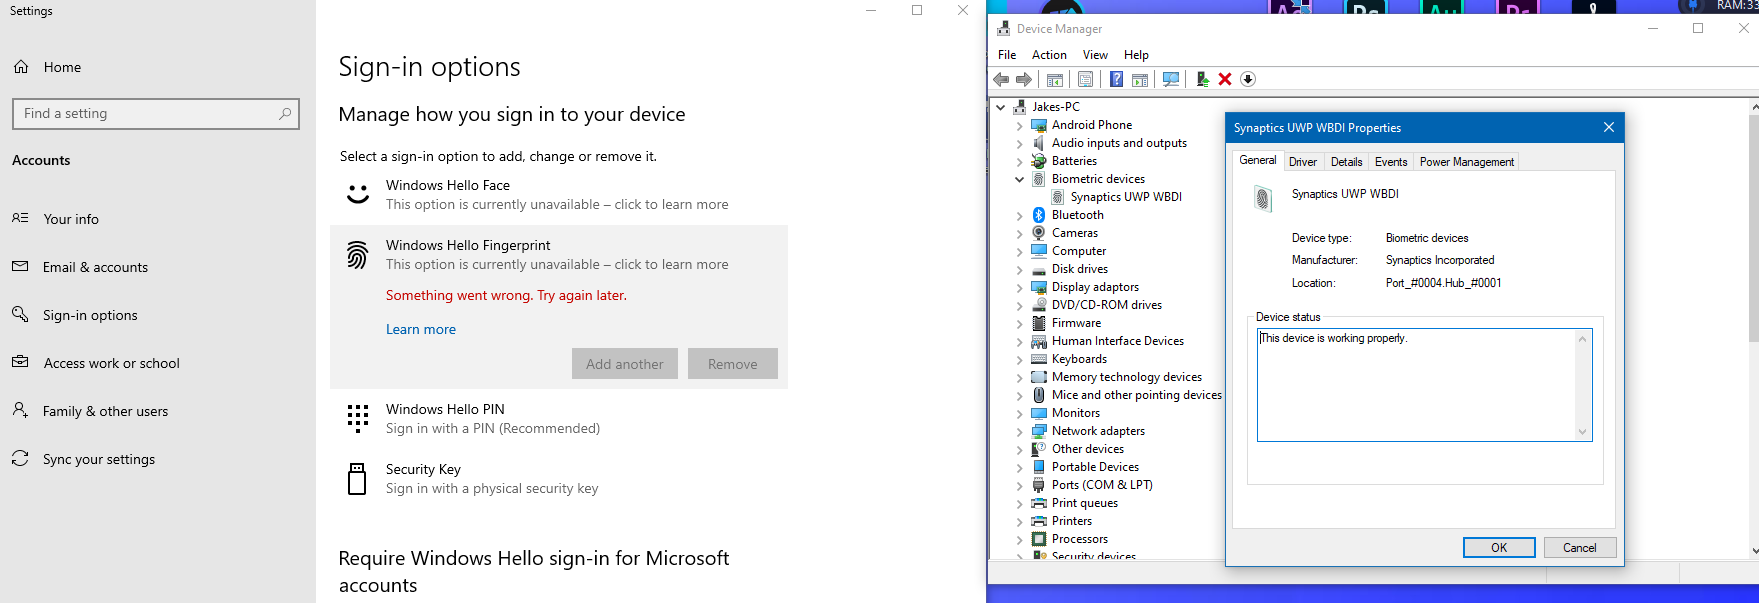Screen dimensions: 1759x603
Task: Click the red X Uninstall device icon
Action: [x=1225, y=79]
